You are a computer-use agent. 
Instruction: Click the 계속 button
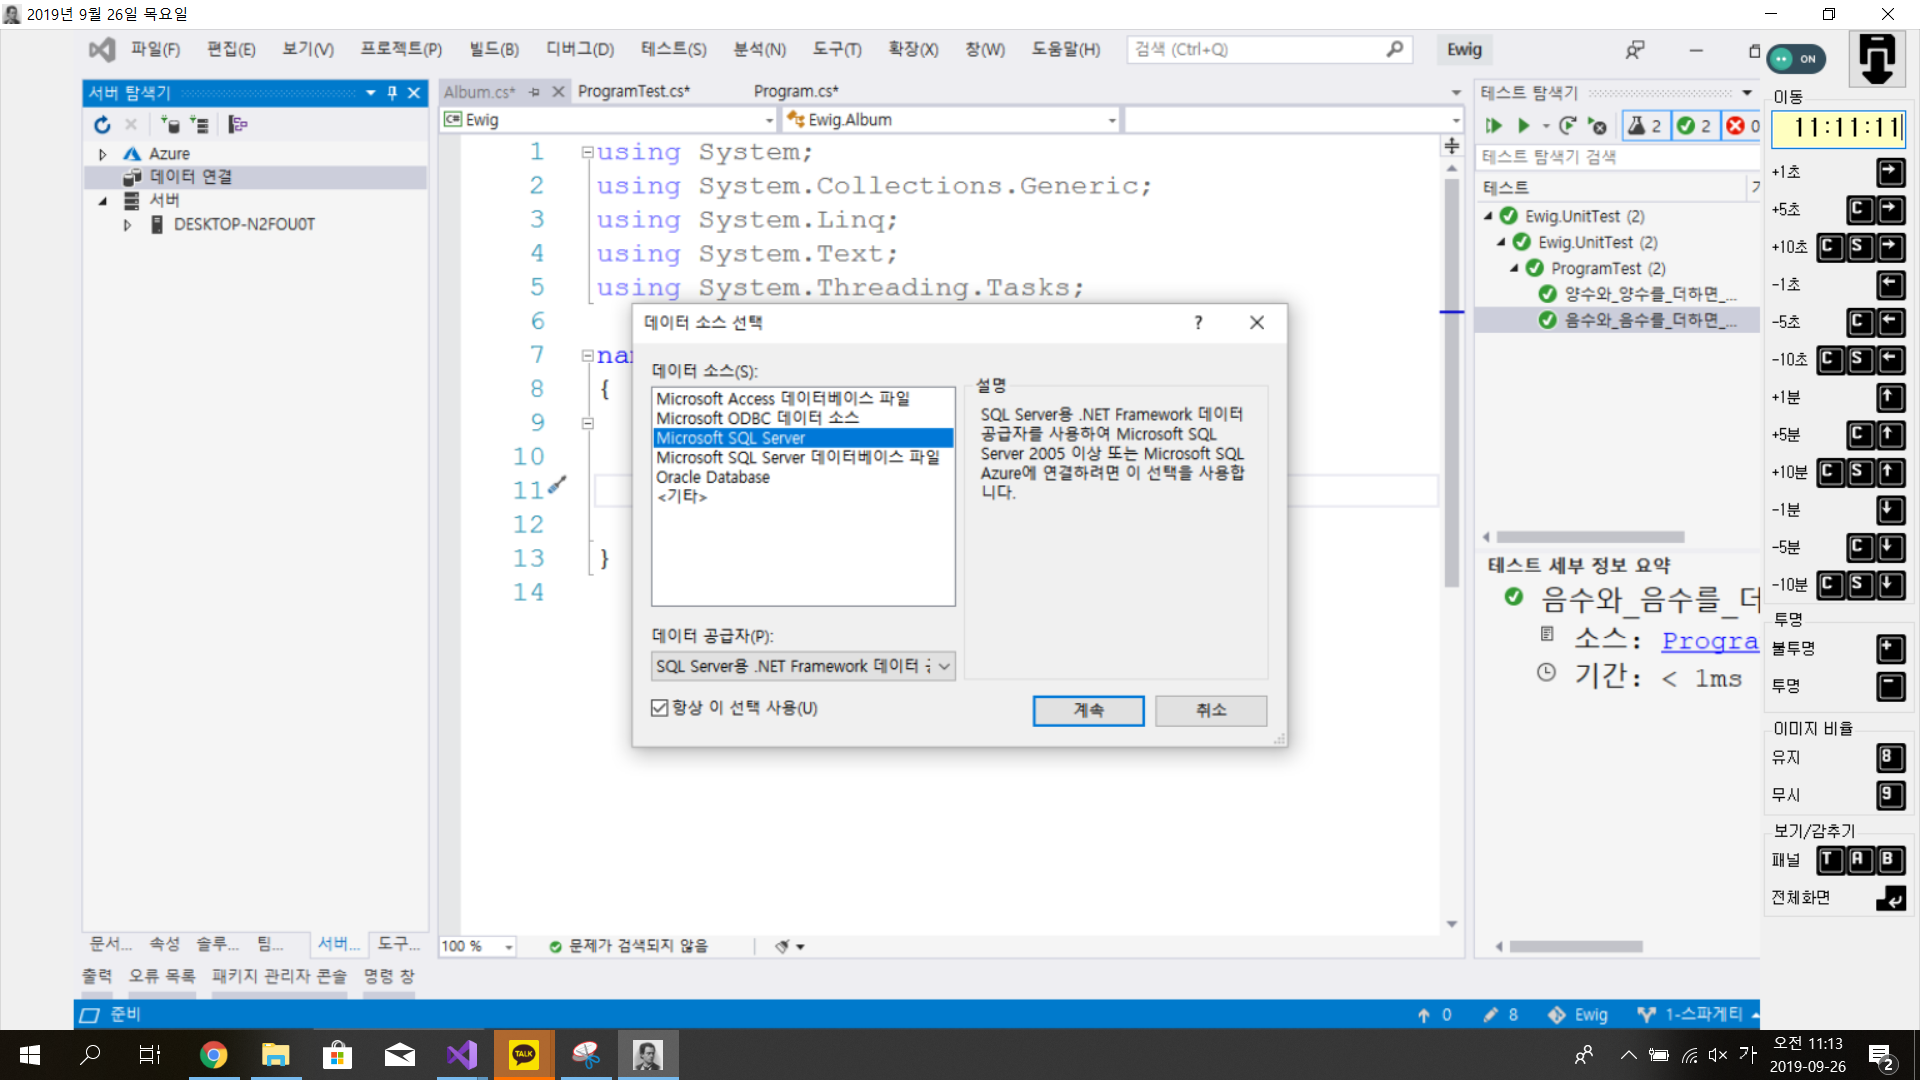pyautogui.click(x=1088, y=710)
